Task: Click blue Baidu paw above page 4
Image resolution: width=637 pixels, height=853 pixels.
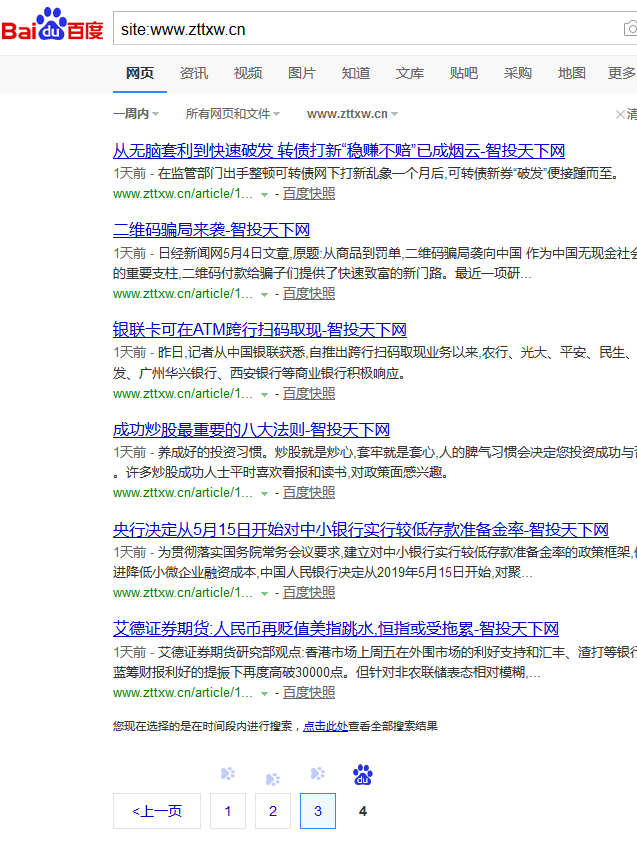Action: point(363,775)
